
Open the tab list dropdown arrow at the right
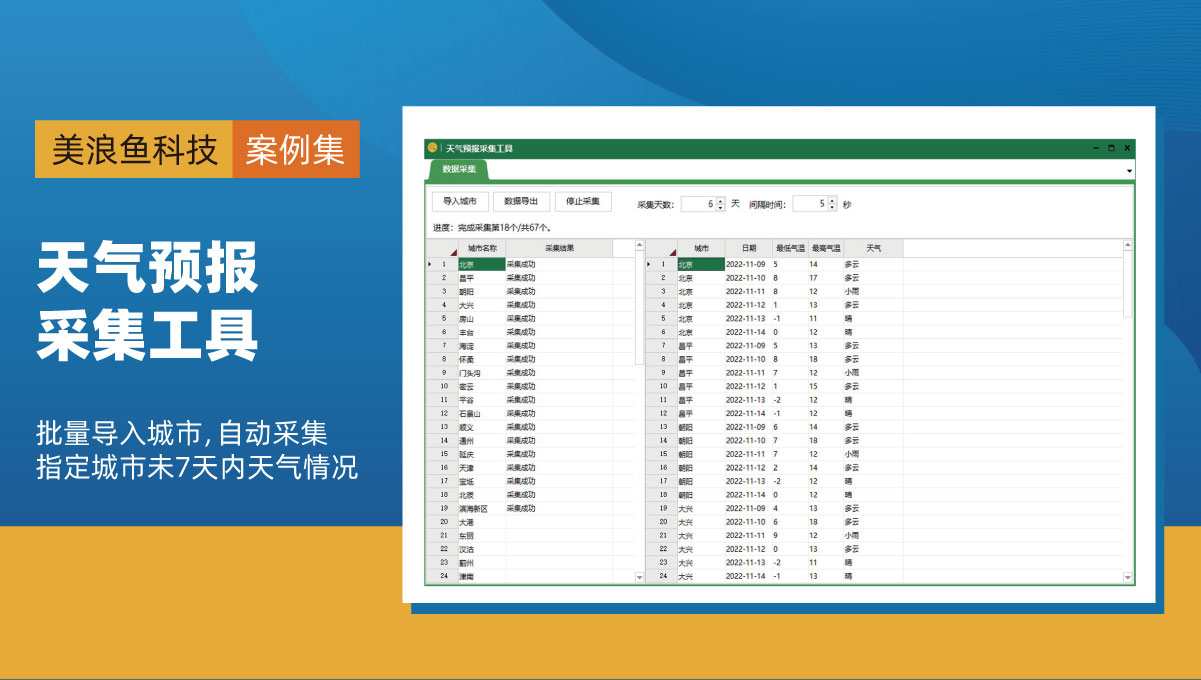(x=1129, y=172)
